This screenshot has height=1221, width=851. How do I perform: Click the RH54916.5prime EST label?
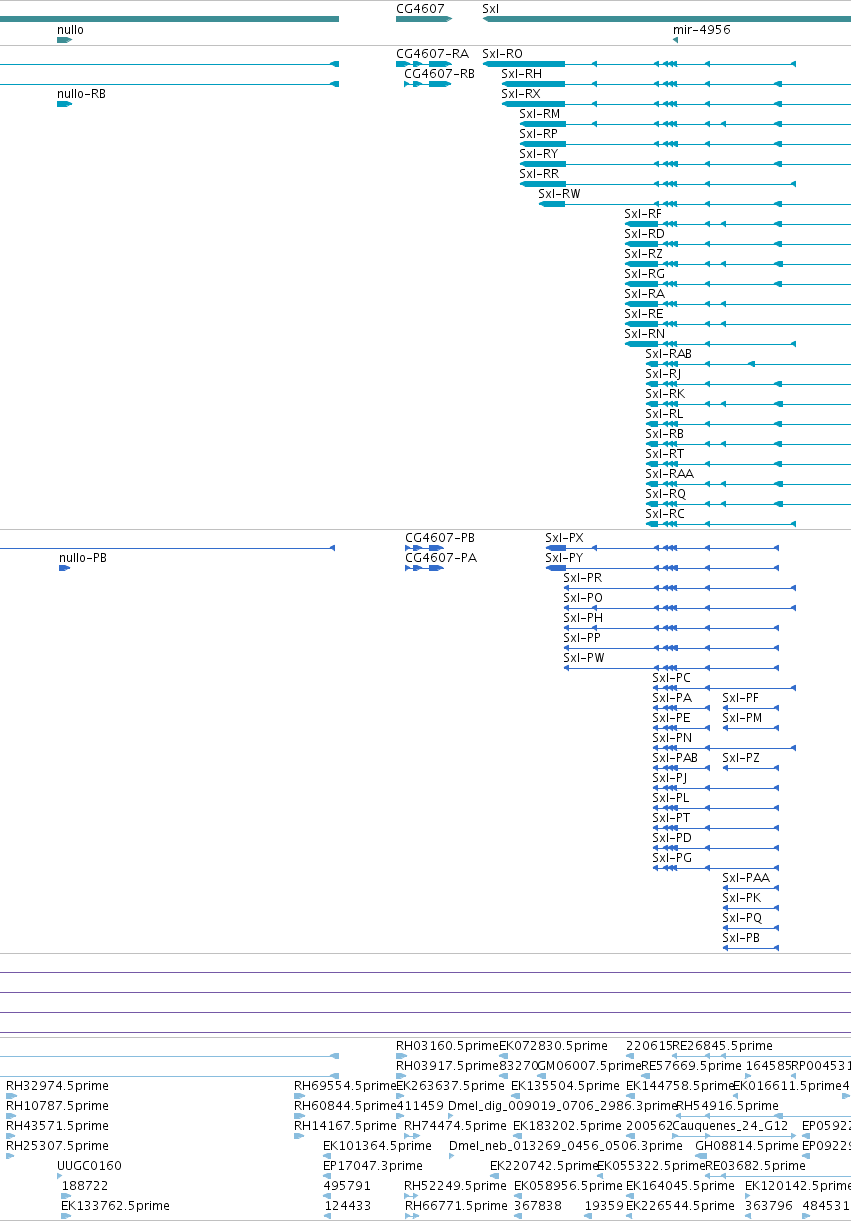[727, 1106]
